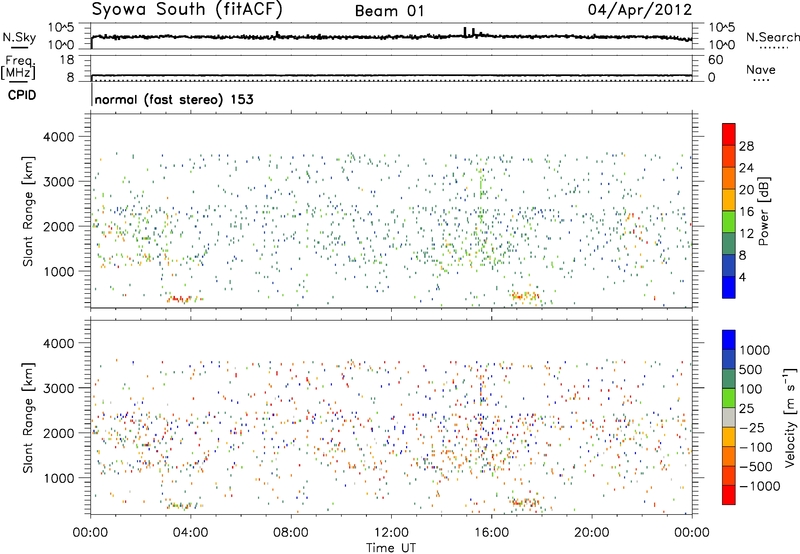Click the '-500' tick on Velocity colorbar

pyautogui.click(x=756, y=466)
